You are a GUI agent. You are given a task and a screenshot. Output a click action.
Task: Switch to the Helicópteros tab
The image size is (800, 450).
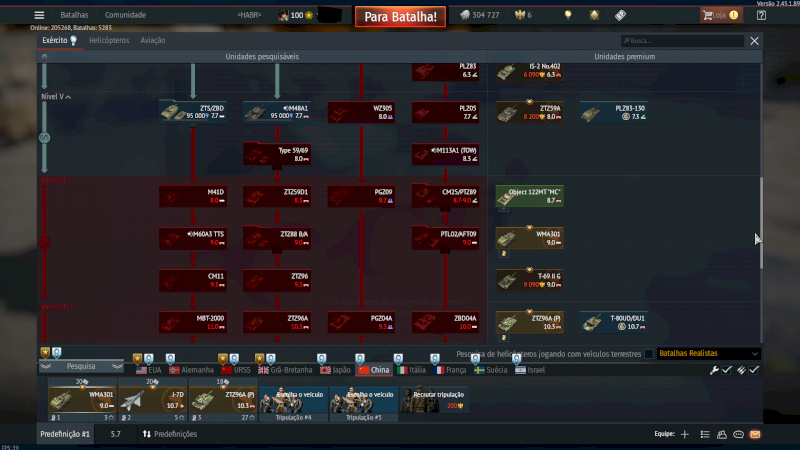click(x=109, y=40)
